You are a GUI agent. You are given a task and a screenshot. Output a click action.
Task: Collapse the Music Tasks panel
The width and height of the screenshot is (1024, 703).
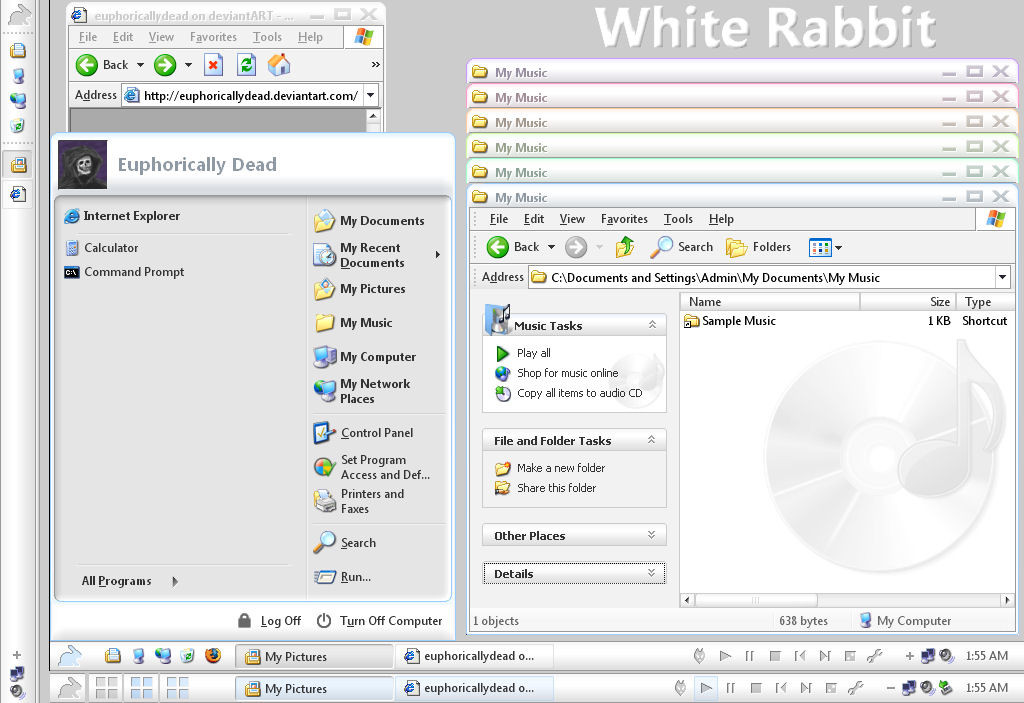[652, 325]
